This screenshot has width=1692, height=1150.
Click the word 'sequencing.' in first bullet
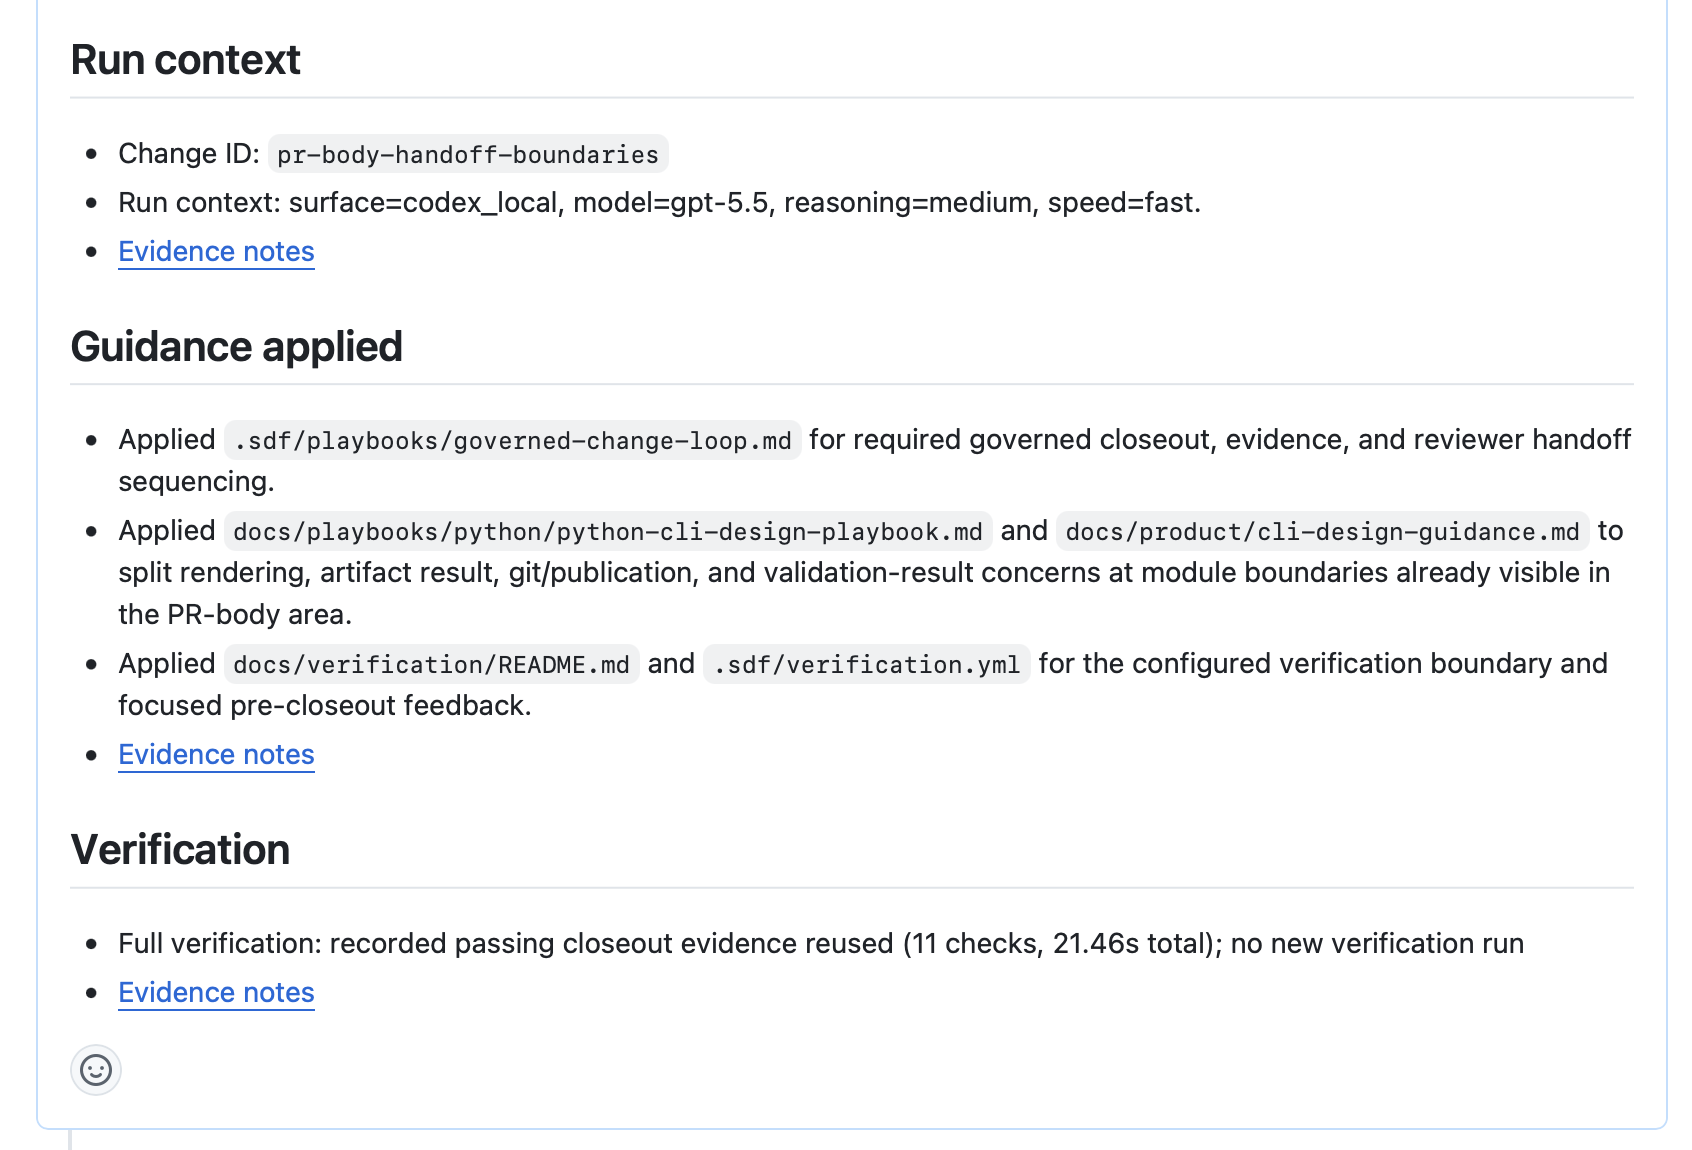click(x=196, y=482)
